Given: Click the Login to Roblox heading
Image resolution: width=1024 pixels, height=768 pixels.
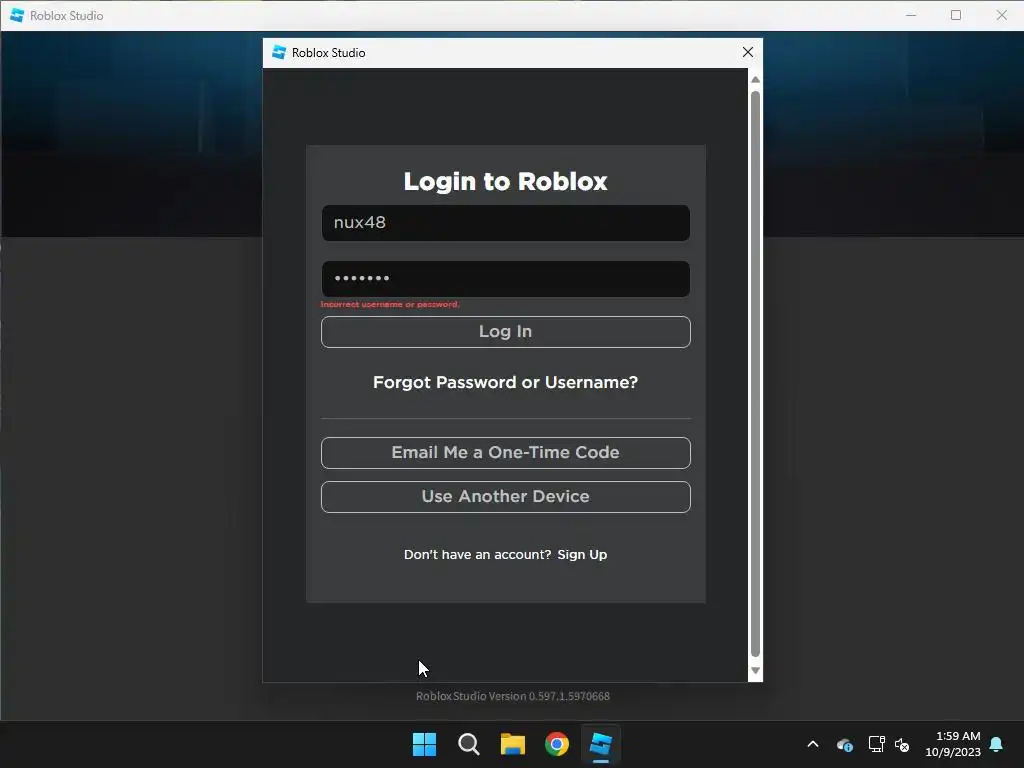Looking at the screenshot, I should point(505,182).
